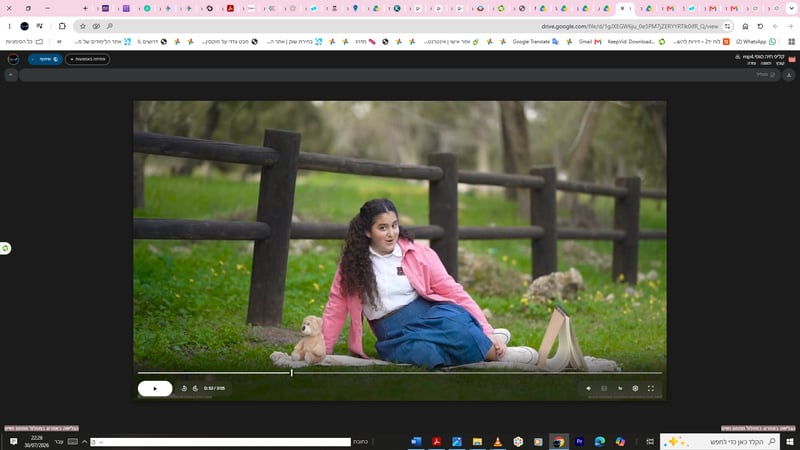Open Google Translate bookmark

(536, 42)
